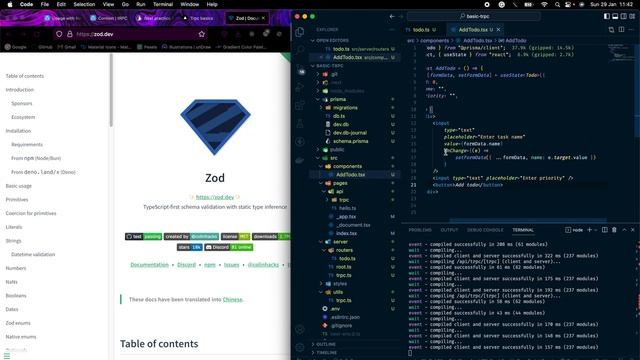Viewport: 640px width, 360px height.
Task: Bookmark zod.dev with the star icon
Action: [202, 34]
